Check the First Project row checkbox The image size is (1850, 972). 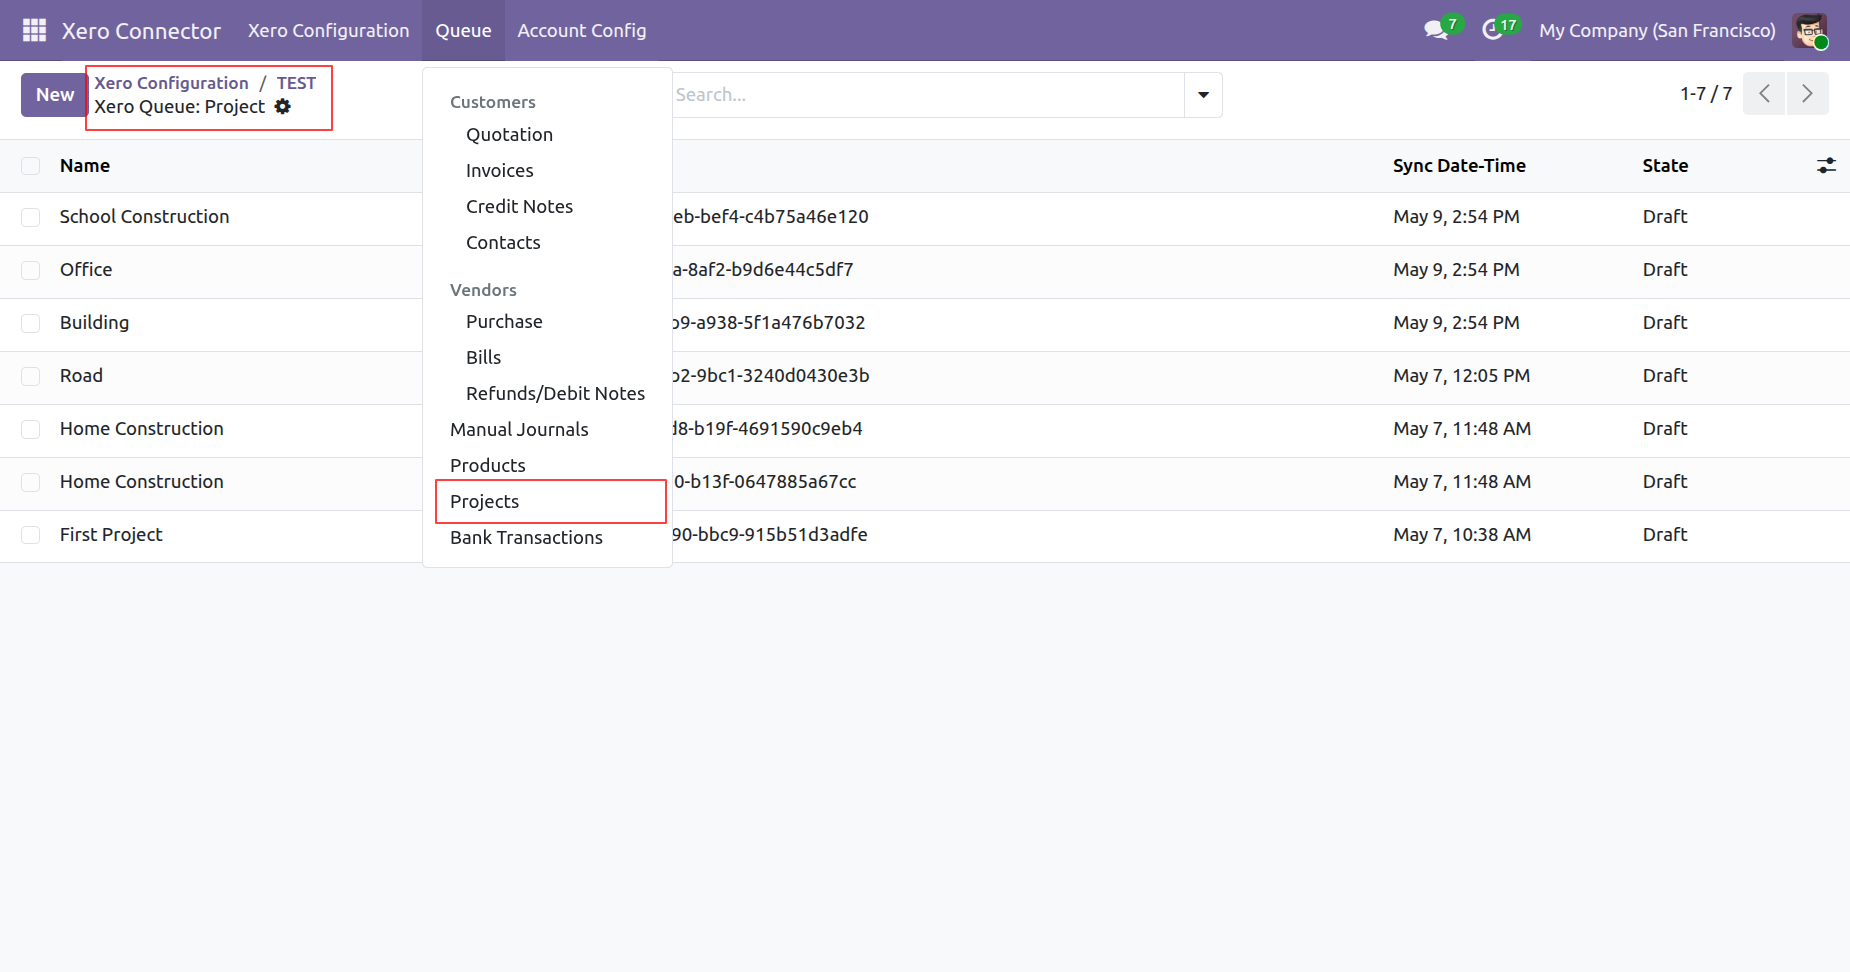click(x=31, y=535)
